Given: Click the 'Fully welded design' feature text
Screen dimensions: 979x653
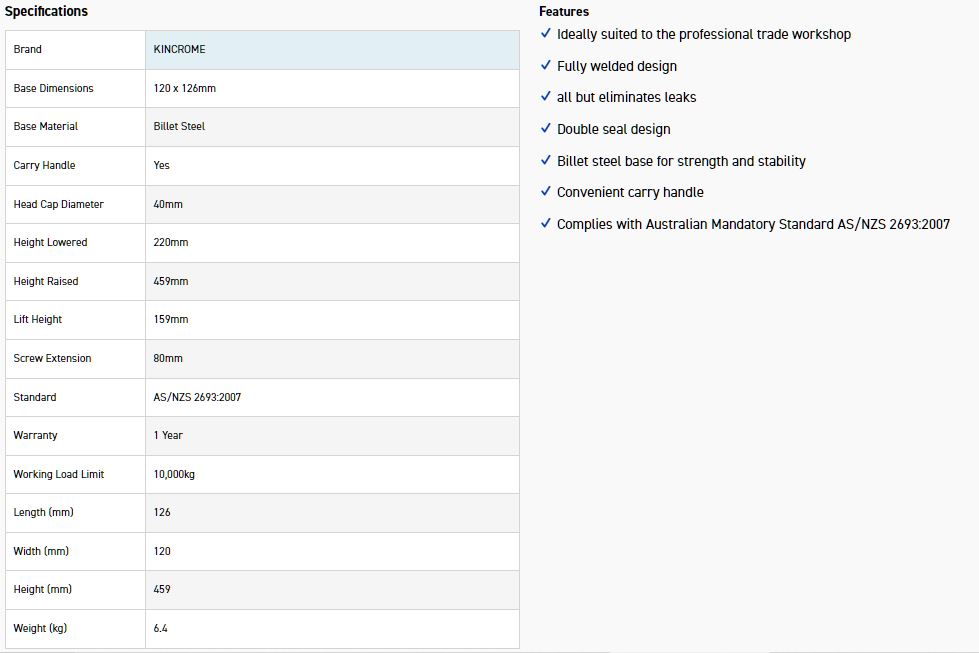Looking at the screenshot, I should [617, 66].
